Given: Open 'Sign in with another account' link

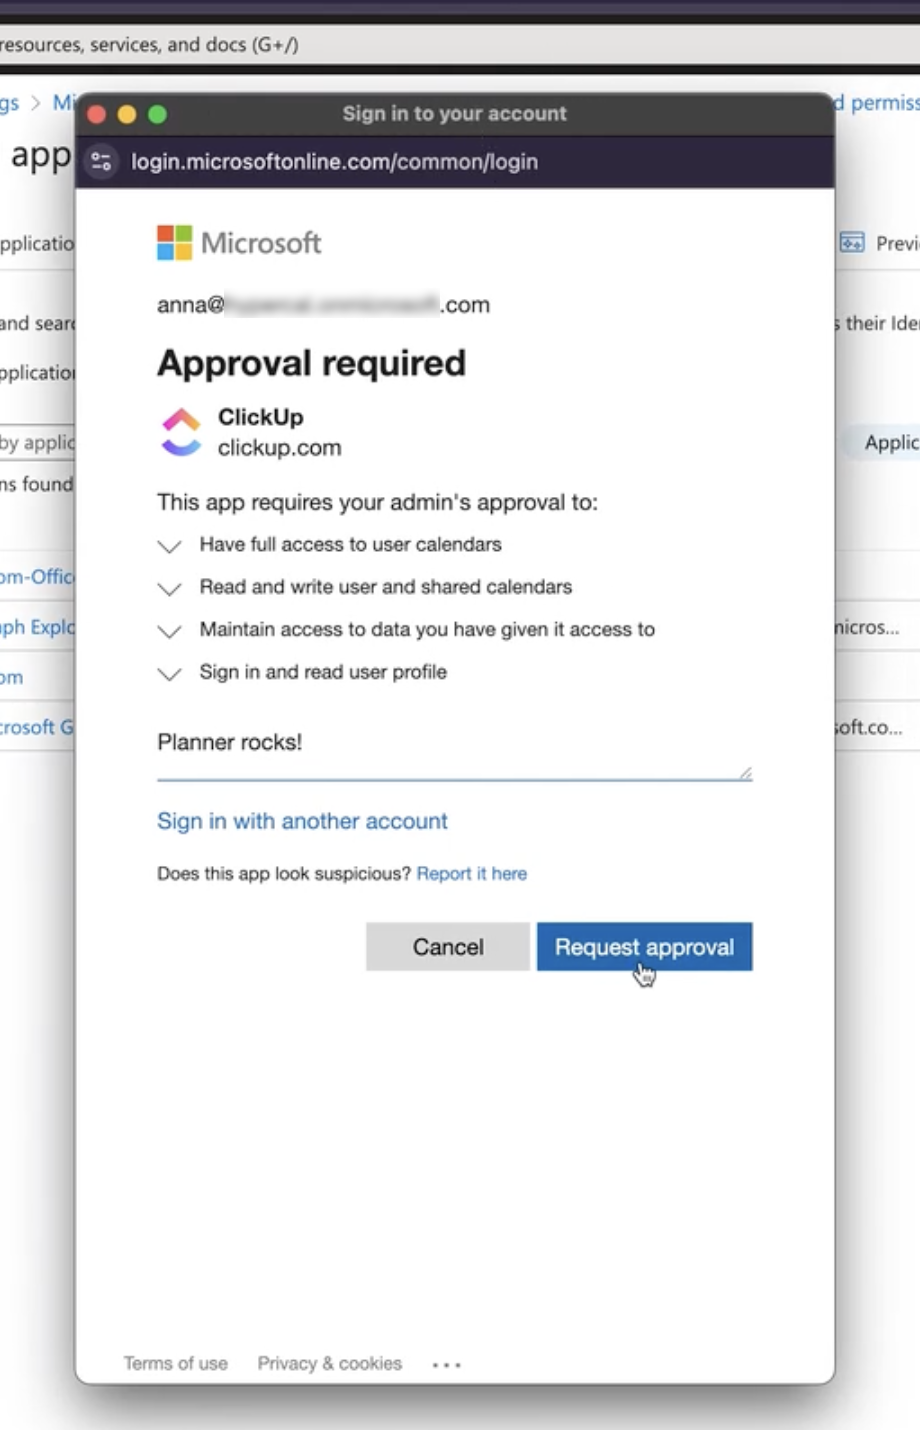Looking at the screenshot, I should 302,821.
